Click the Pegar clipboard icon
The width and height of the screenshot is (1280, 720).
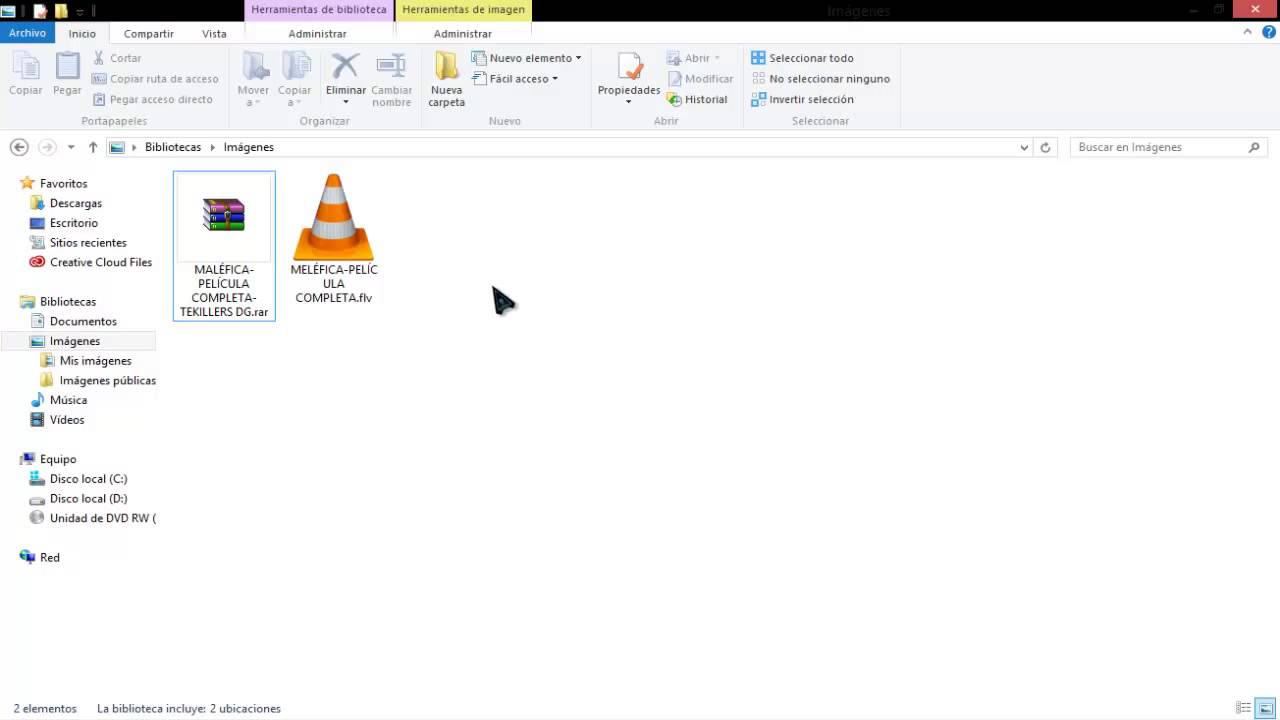click(x=67, y=67)
